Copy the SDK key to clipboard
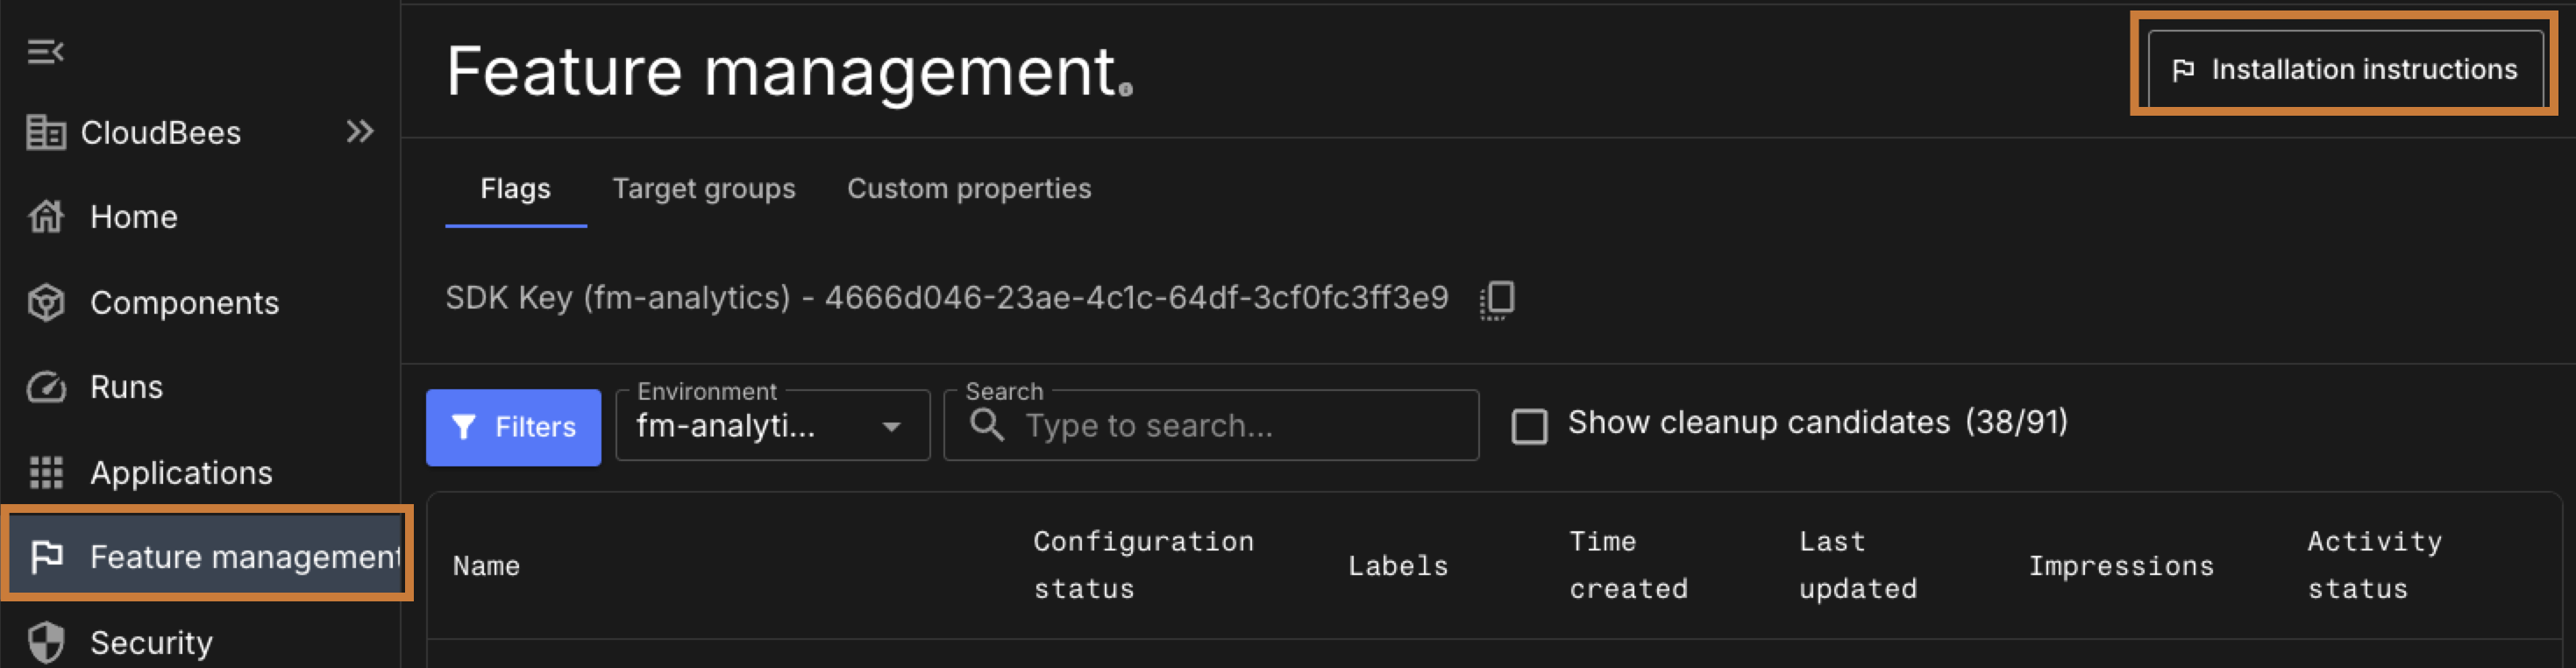This screenshot has width=2576, height=668. (x=1497, y=298)
